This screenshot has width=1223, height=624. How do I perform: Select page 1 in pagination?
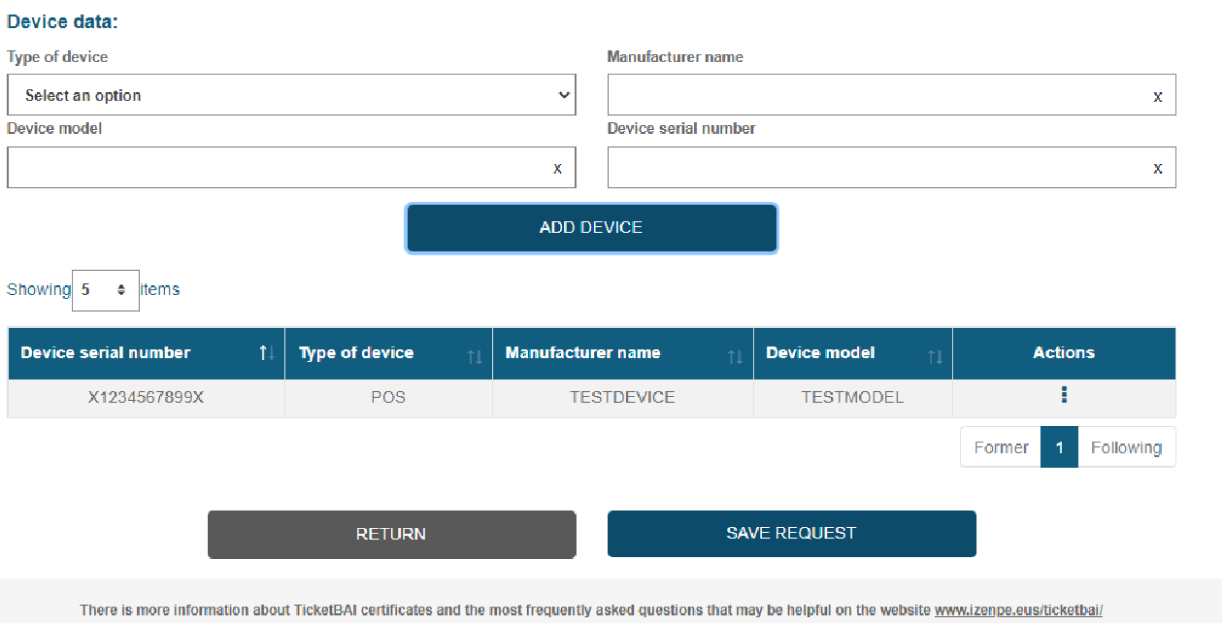click(1059, 447)
